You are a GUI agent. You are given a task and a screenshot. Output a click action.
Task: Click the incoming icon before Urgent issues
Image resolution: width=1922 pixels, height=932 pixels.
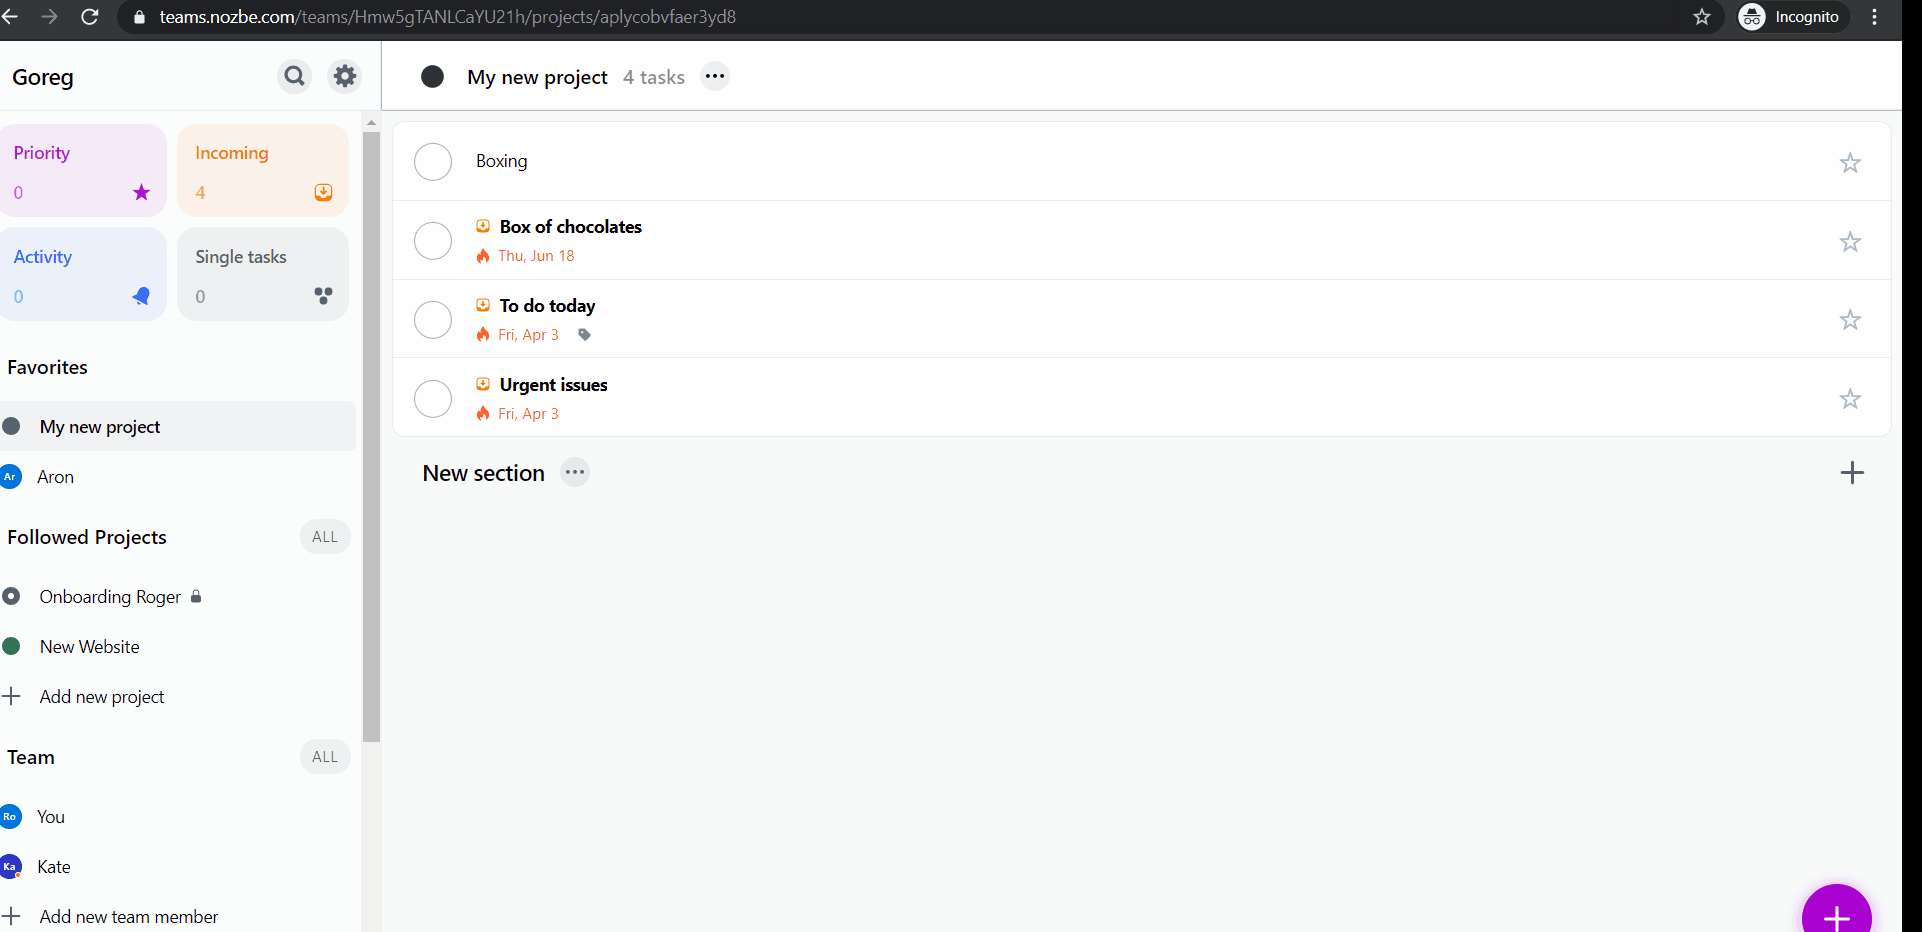[483, 384]
